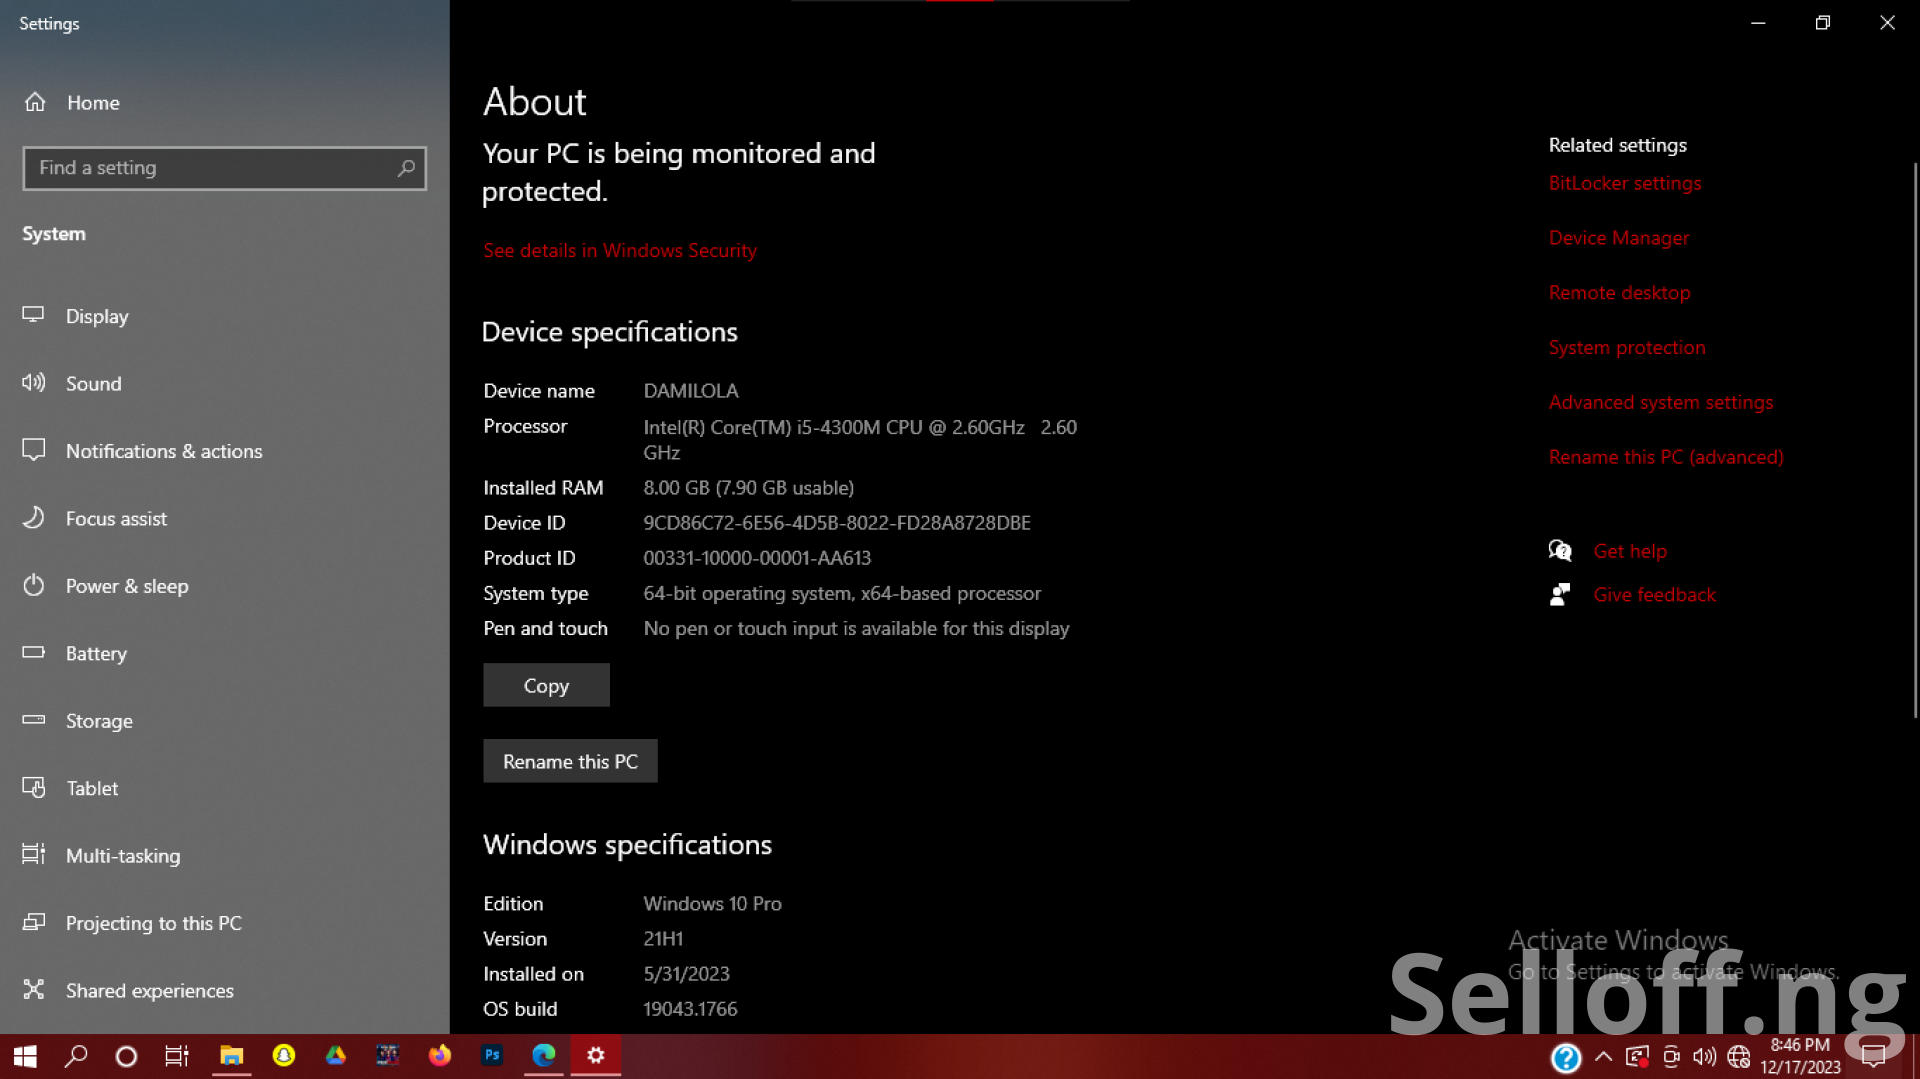Click the Focus assist moon icon

coord(34,517)
